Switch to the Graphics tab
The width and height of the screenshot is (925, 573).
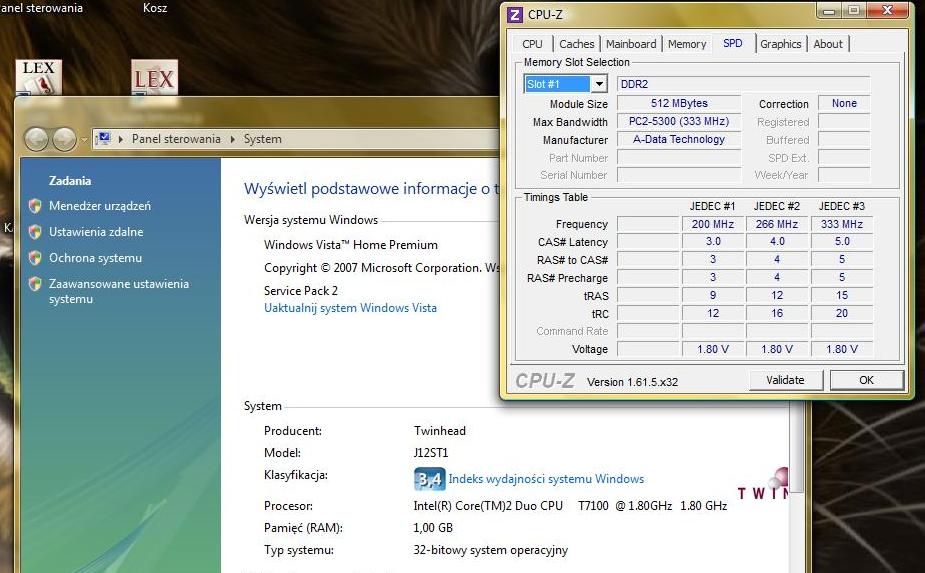780,44
